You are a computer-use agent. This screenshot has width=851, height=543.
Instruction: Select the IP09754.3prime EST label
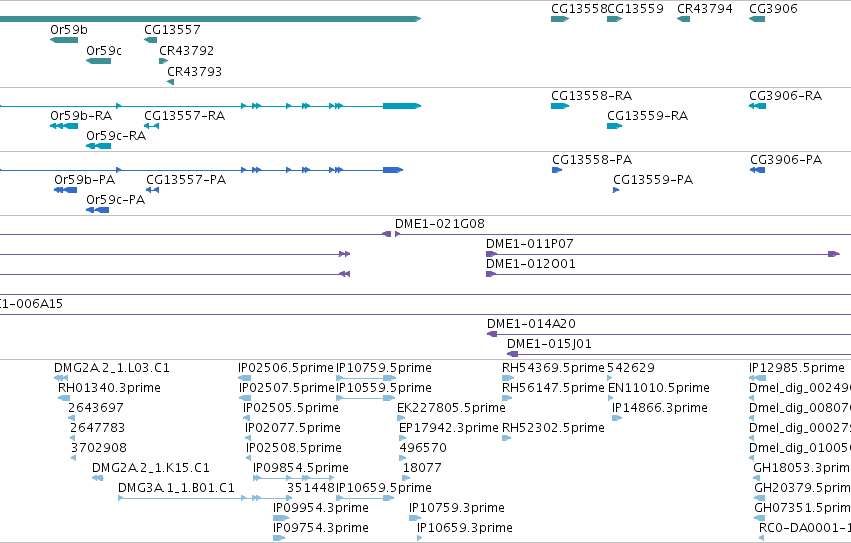tap(321, 528)
